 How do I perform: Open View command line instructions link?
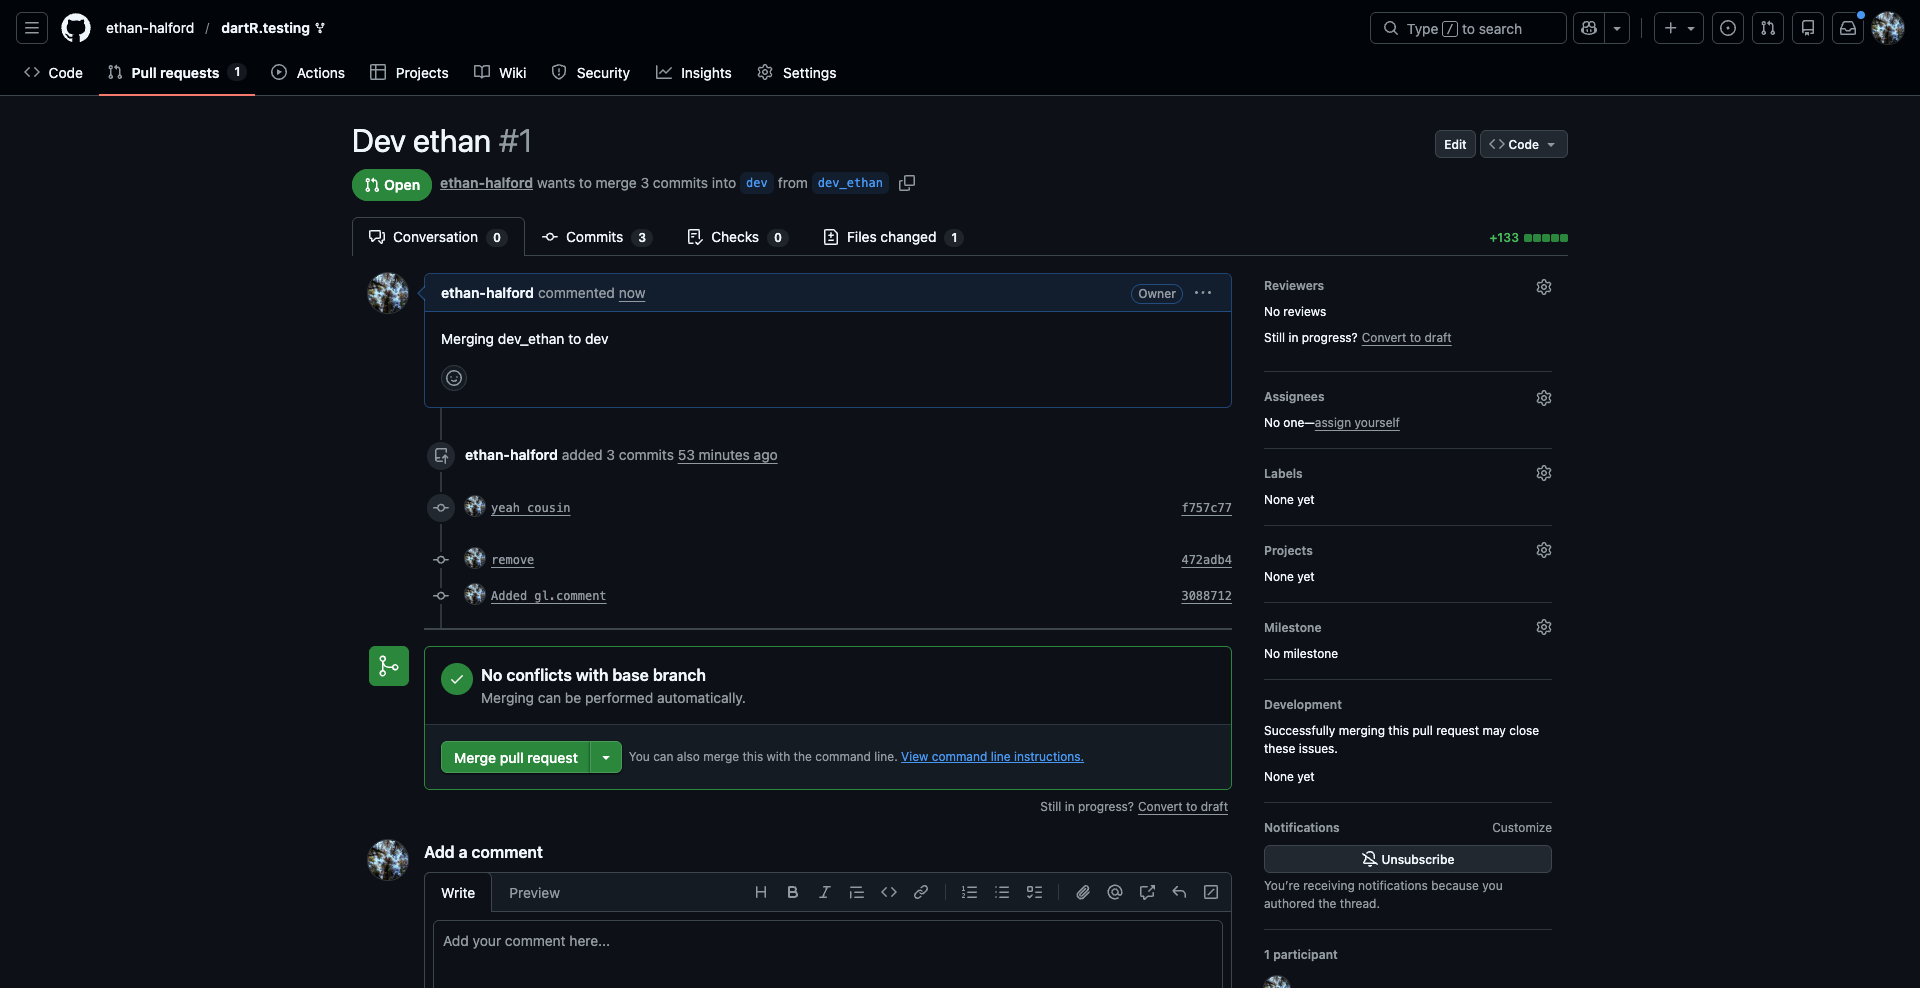pyautogui.click(x=992, y=757)
